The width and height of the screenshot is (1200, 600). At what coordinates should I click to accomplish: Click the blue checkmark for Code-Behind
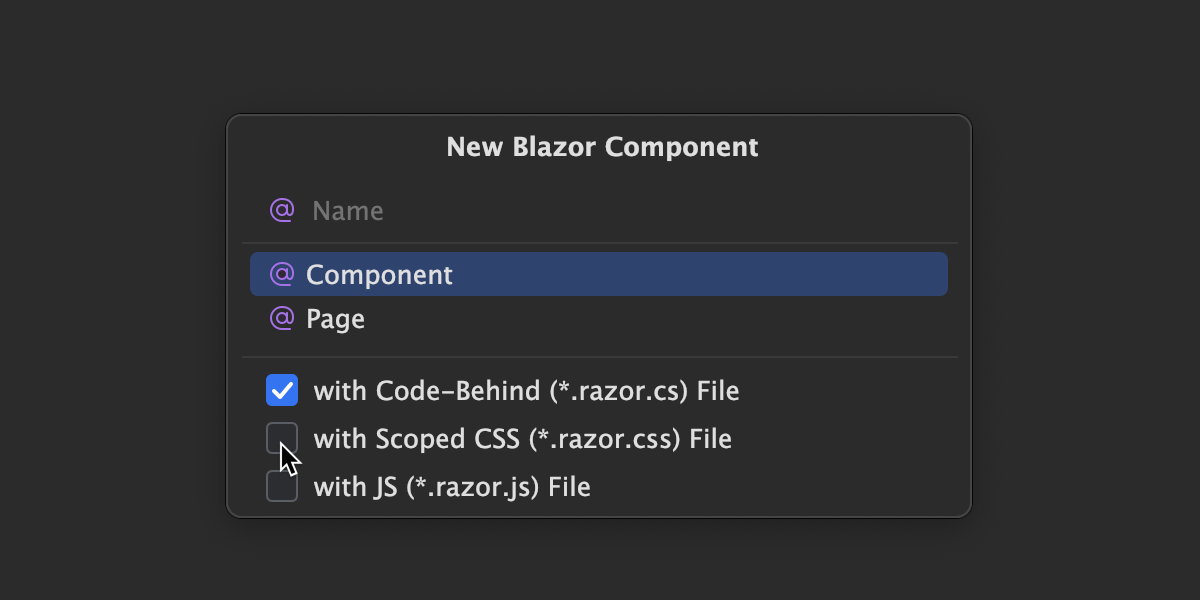pyautogui.click(x=282, y=390)
